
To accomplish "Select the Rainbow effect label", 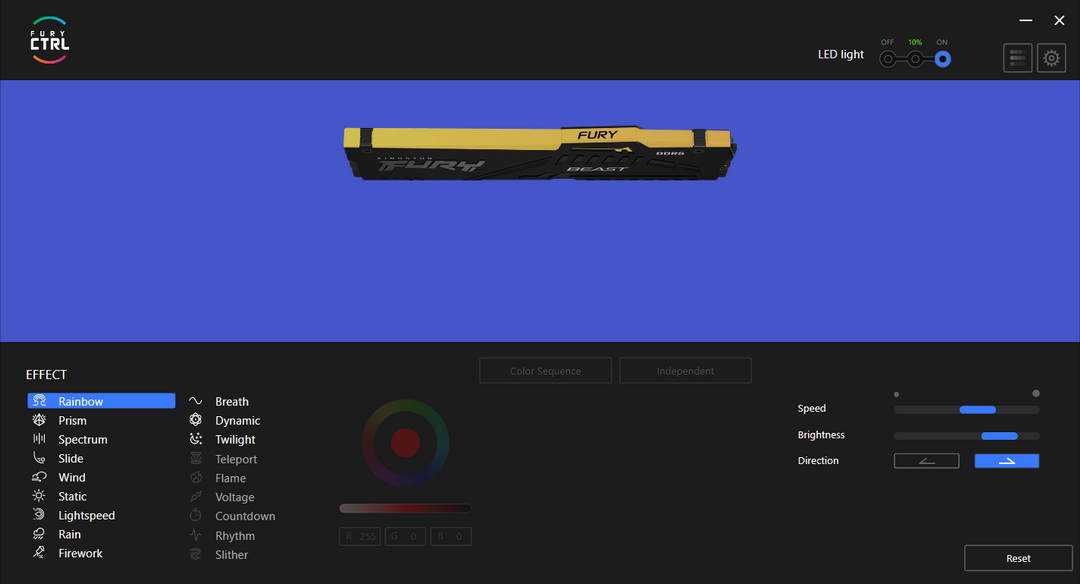I will [81, 402].
